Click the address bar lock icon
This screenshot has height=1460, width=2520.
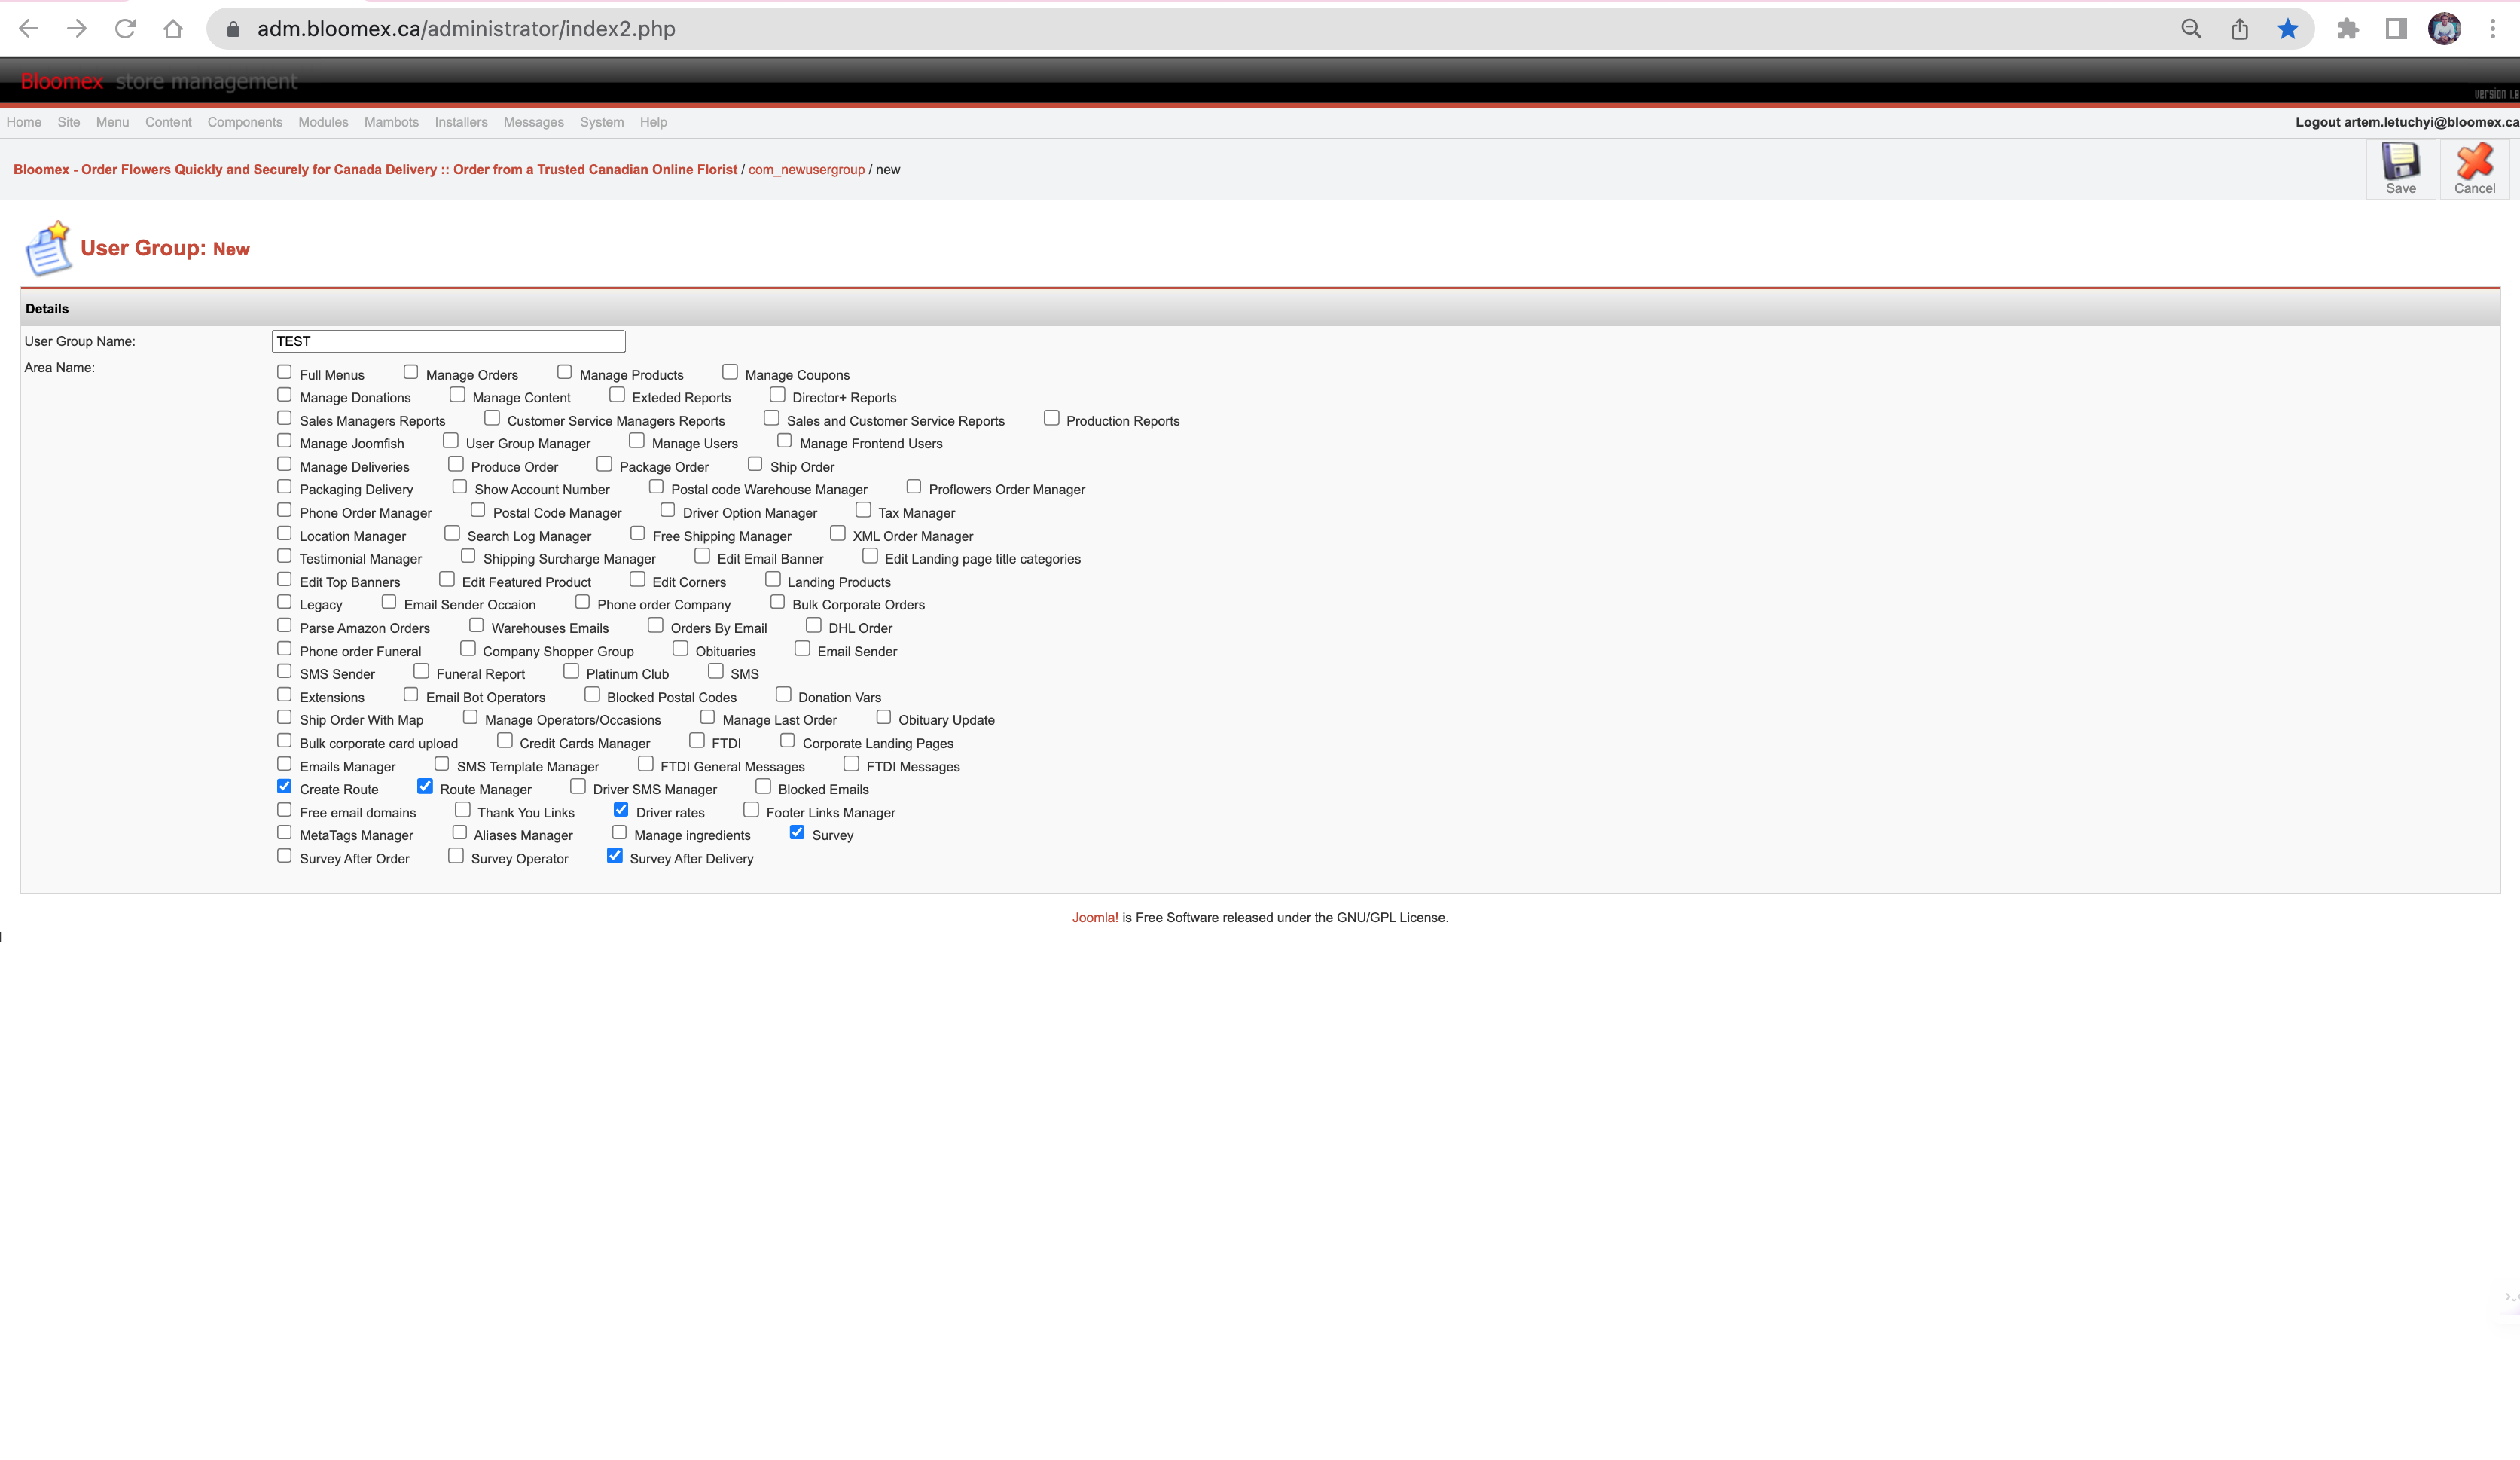pos(233,29)
